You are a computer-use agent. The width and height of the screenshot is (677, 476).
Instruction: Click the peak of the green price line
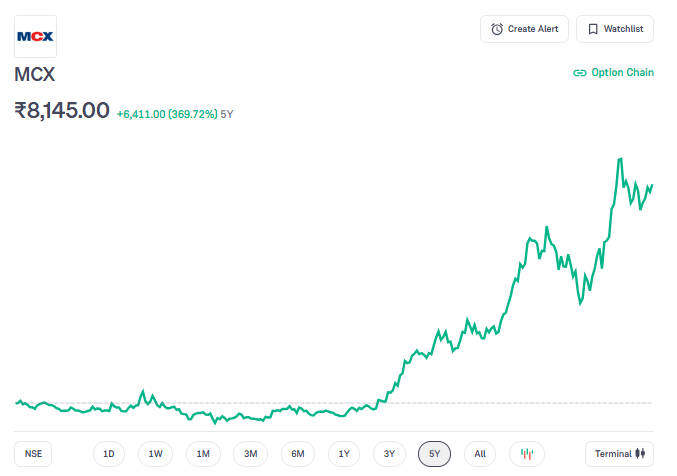[x=621, y=159]
